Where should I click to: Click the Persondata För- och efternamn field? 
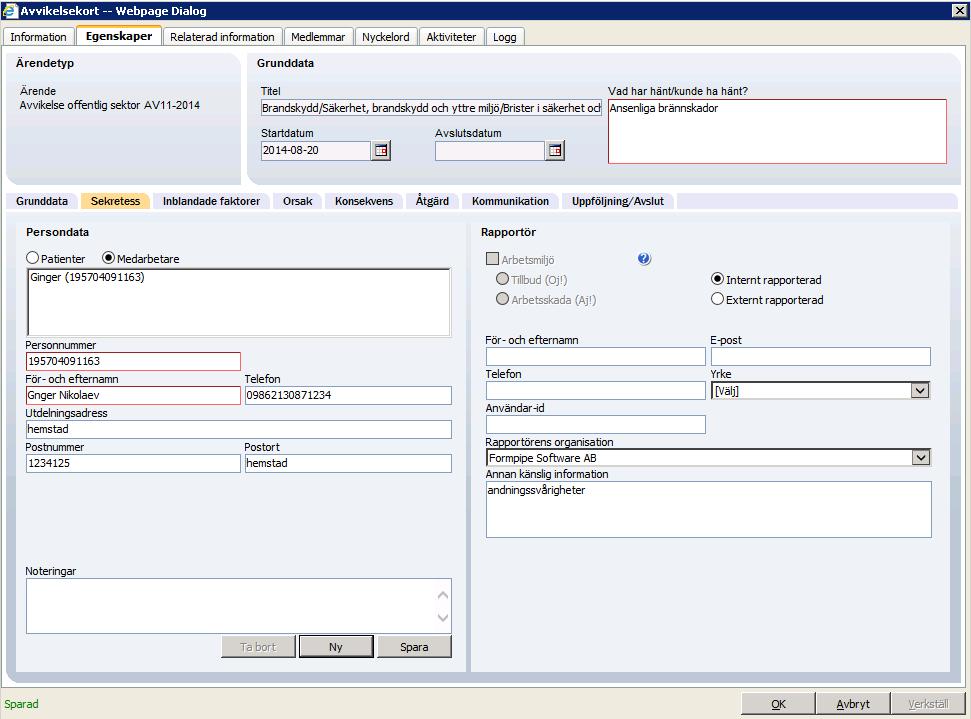tap(133, 395)
